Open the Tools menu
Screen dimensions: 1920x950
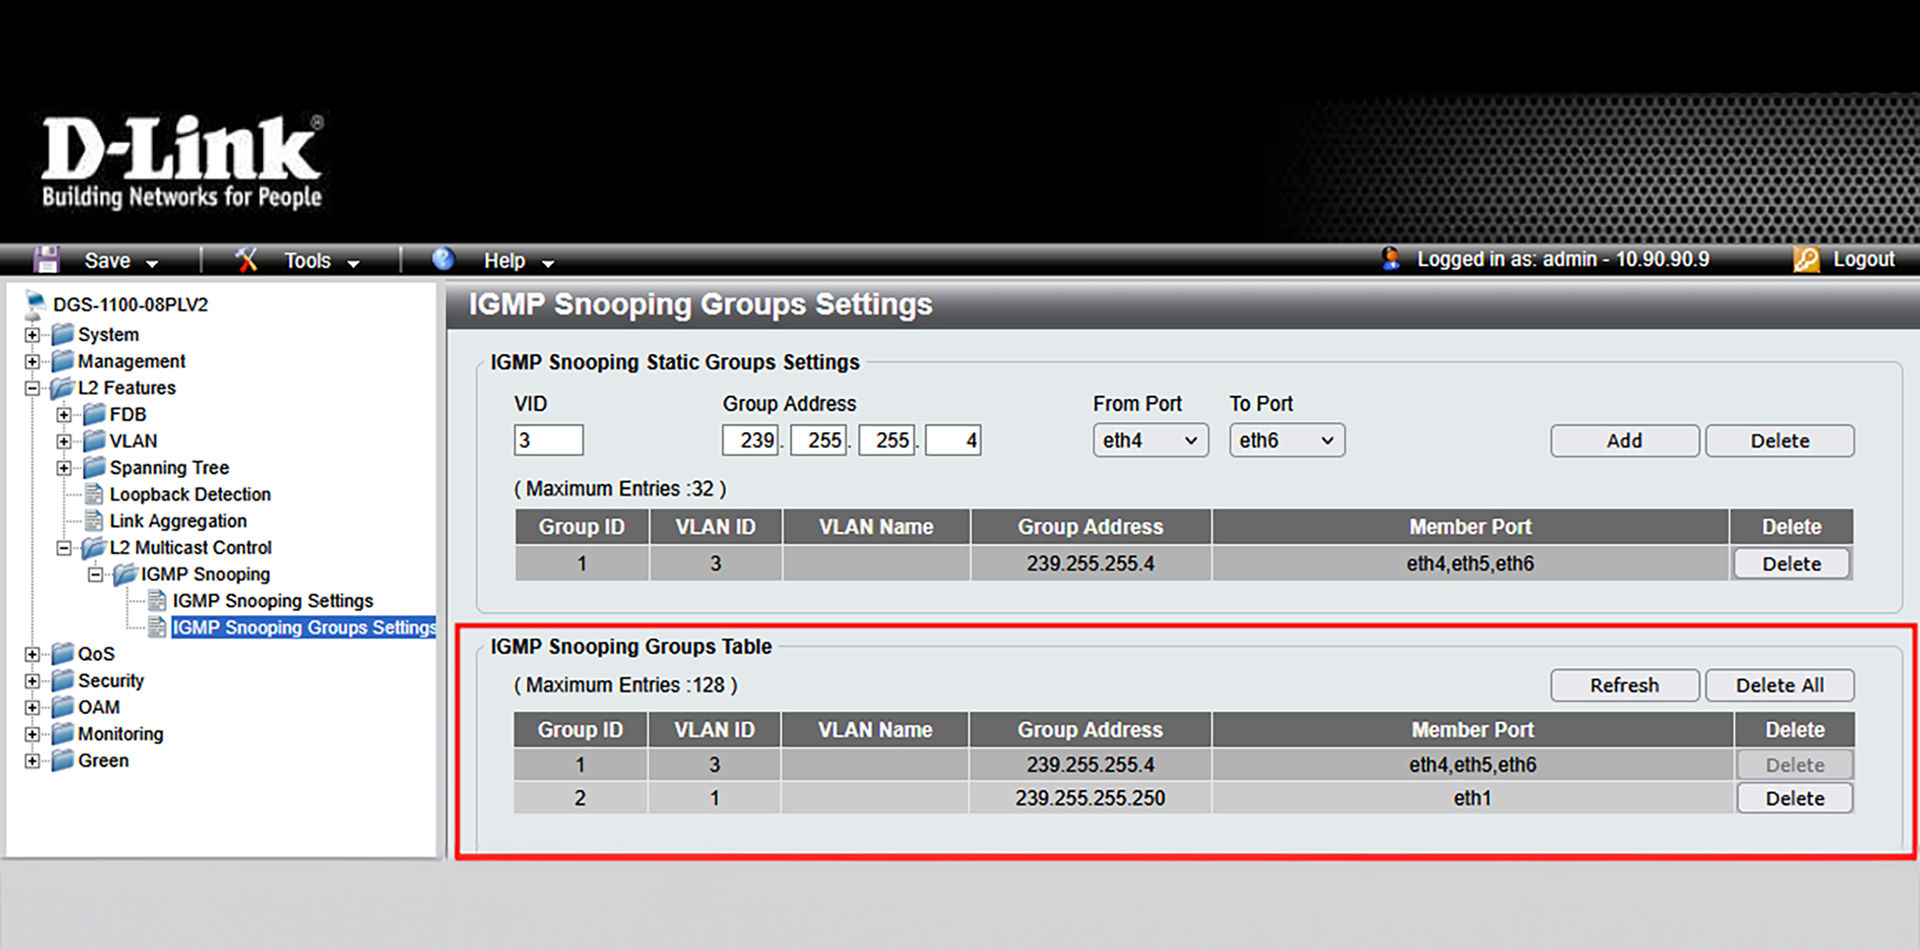point(320,261)
